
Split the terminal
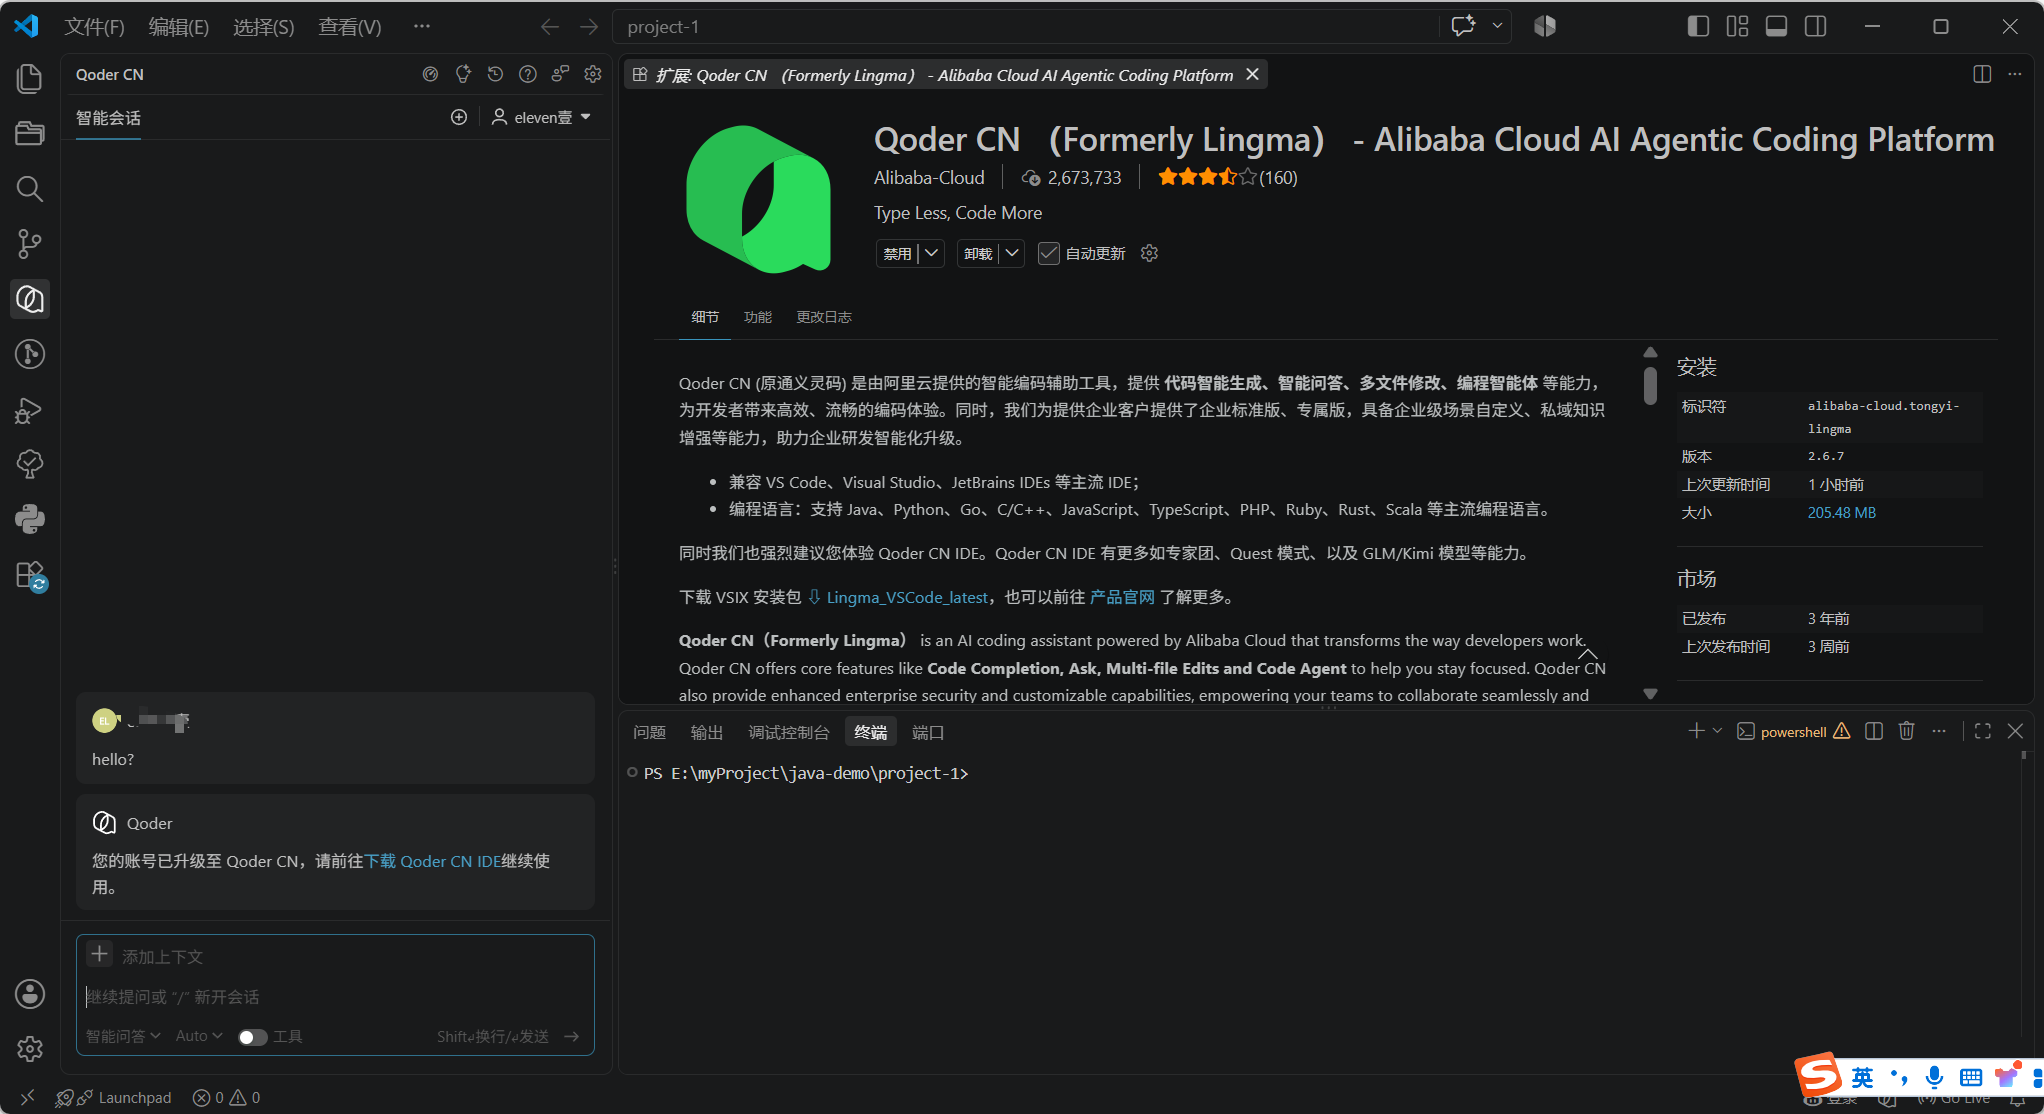pos(1874,732)
